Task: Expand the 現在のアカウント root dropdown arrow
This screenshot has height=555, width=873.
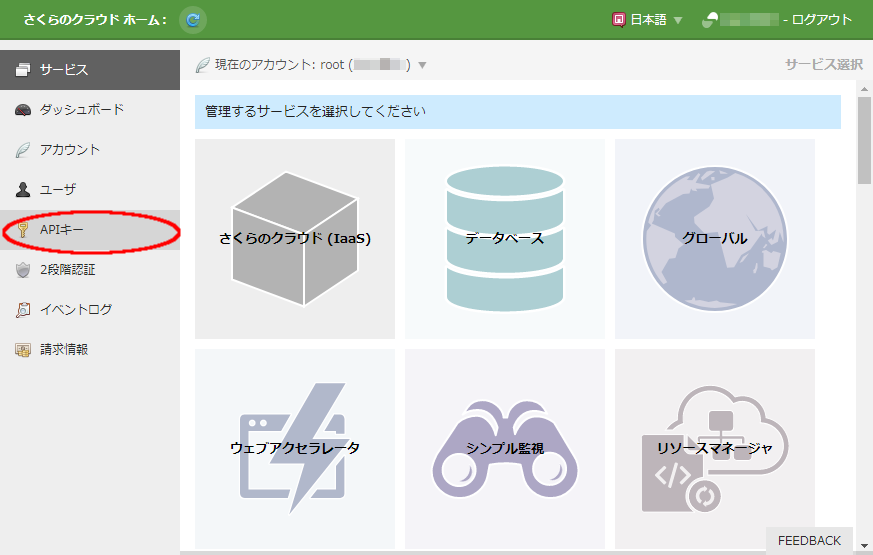Action: click(x=422, y=65)
